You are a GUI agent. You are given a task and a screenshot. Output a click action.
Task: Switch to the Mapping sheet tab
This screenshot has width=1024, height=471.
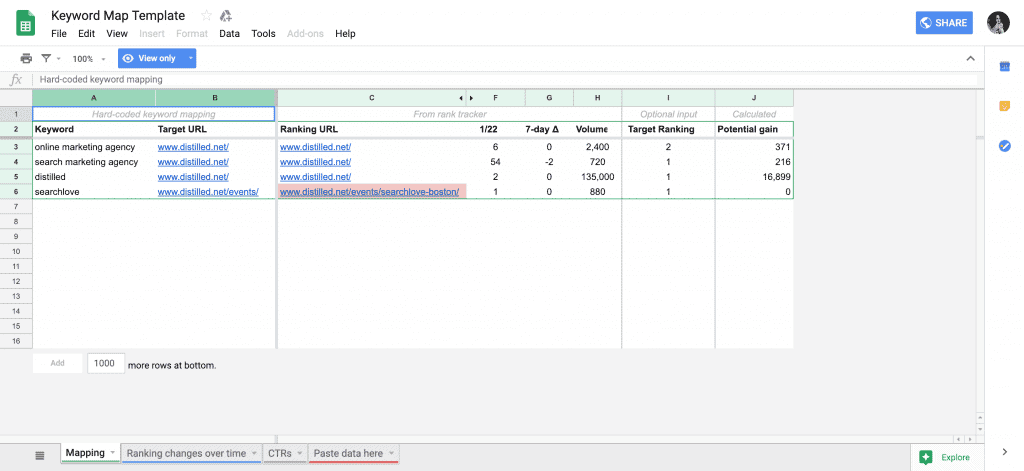85,453
